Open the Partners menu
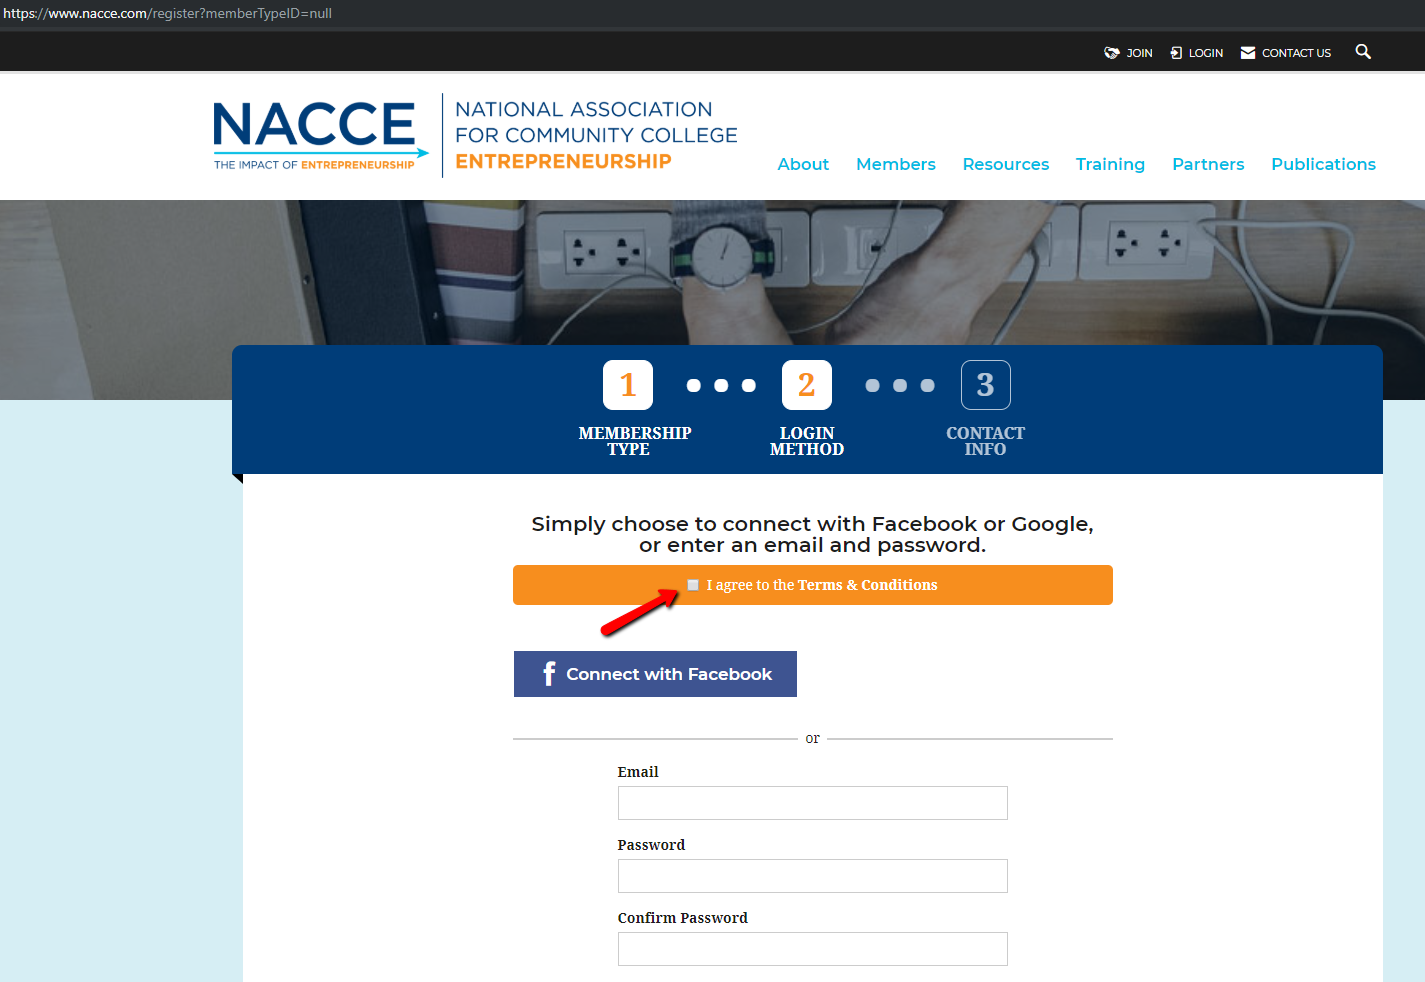The image size is (1425, 982). click(1208, 164)
